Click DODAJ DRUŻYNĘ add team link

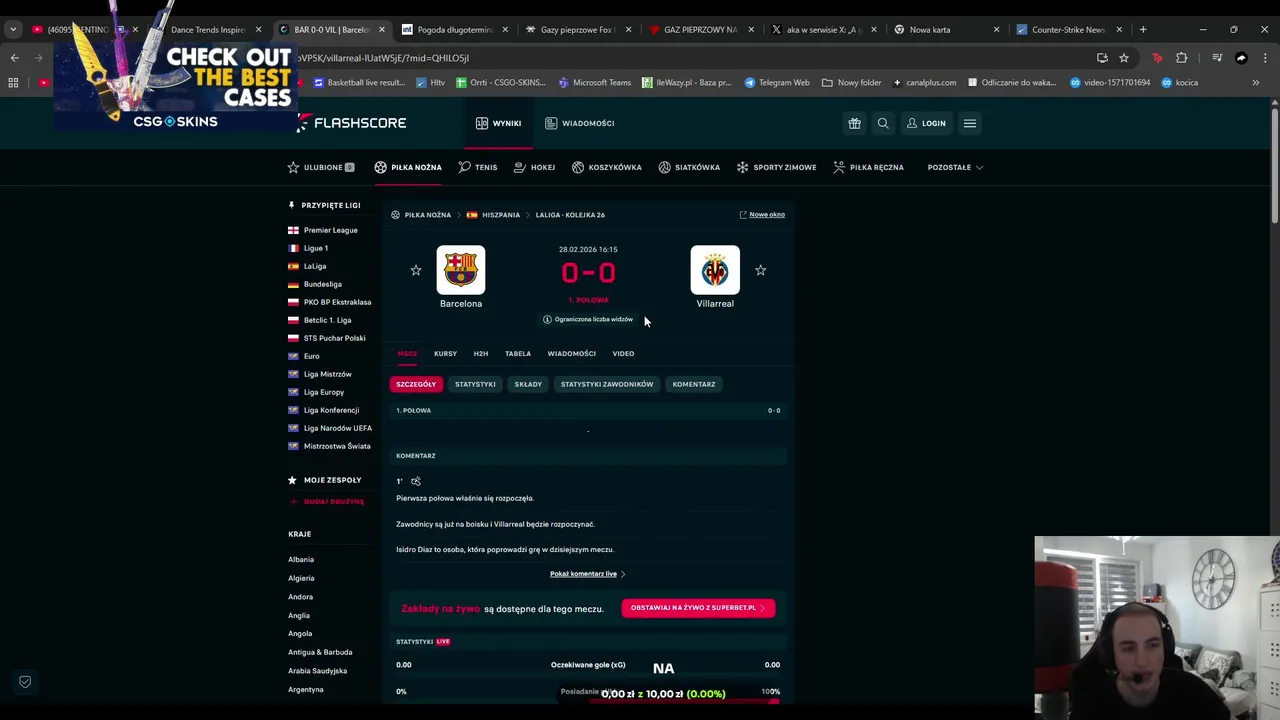pos(327,501)
